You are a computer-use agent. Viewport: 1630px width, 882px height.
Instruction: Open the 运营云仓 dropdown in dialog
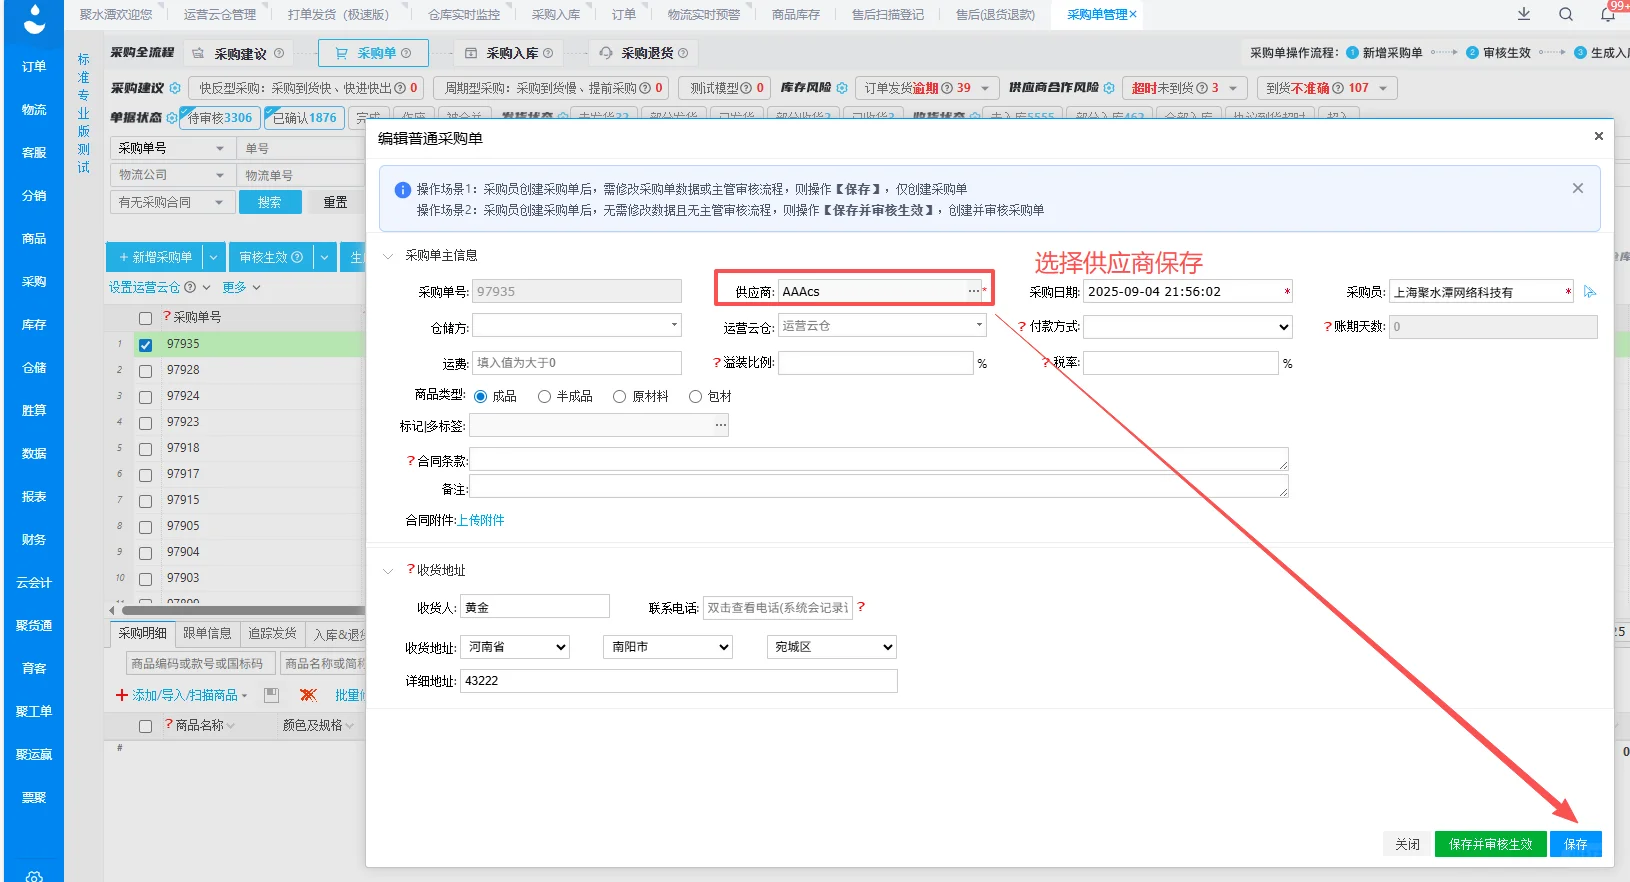[882, 326]
